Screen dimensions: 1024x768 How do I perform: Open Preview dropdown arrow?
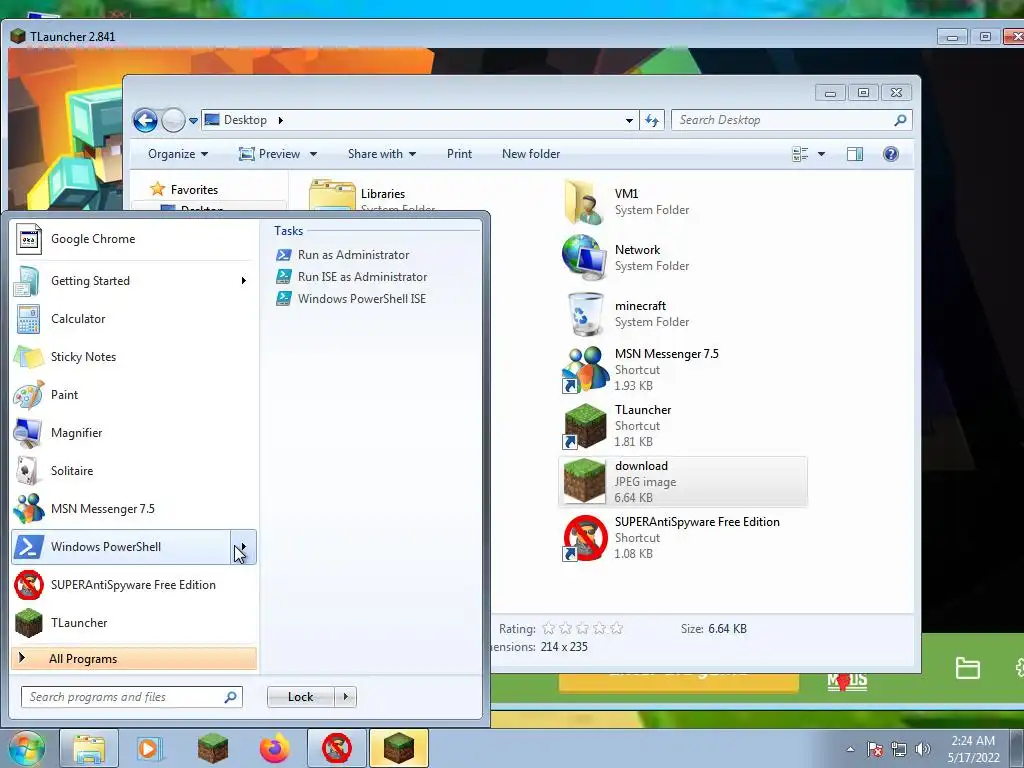[x=313, y=154]
